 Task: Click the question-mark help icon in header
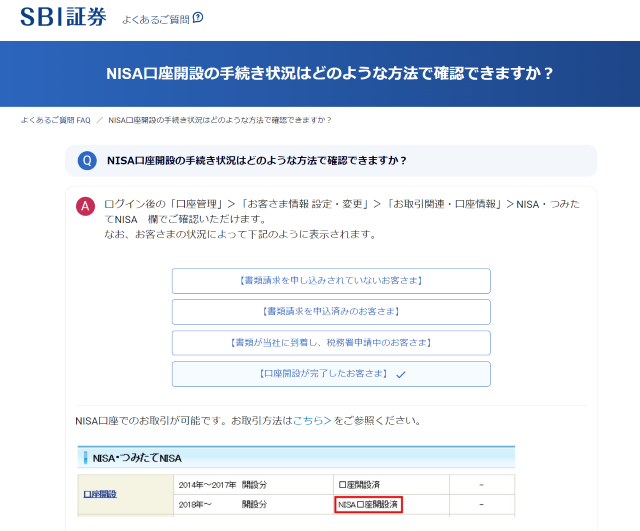tap(197, 18)
